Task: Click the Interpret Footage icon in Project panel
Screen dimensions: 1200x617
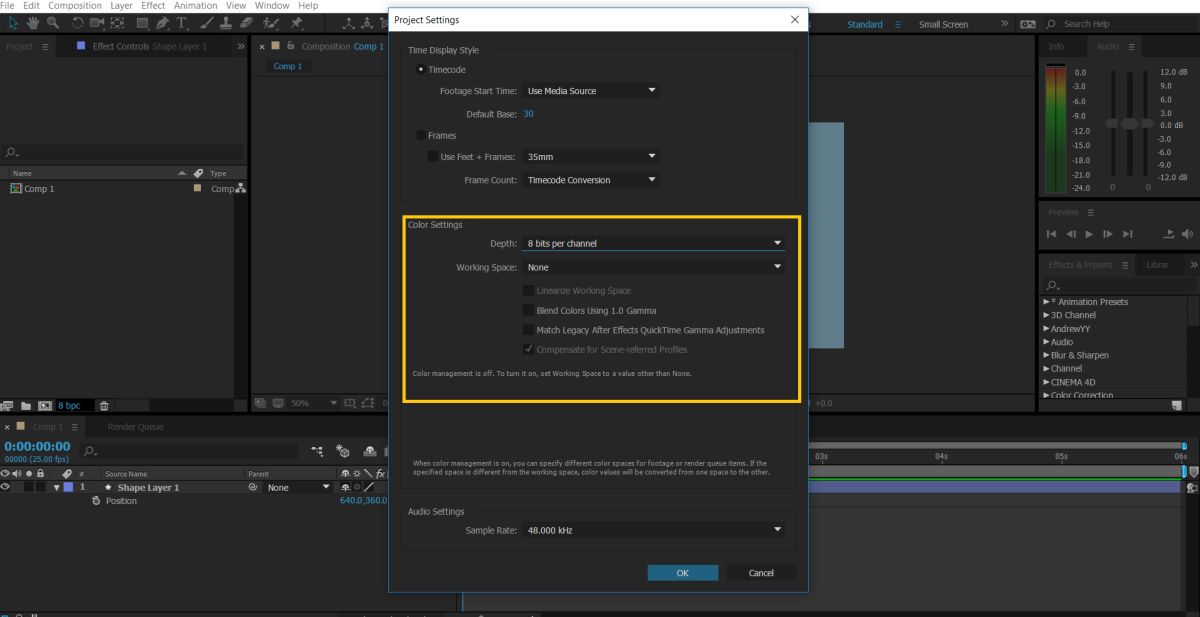Action: point(7,406)
